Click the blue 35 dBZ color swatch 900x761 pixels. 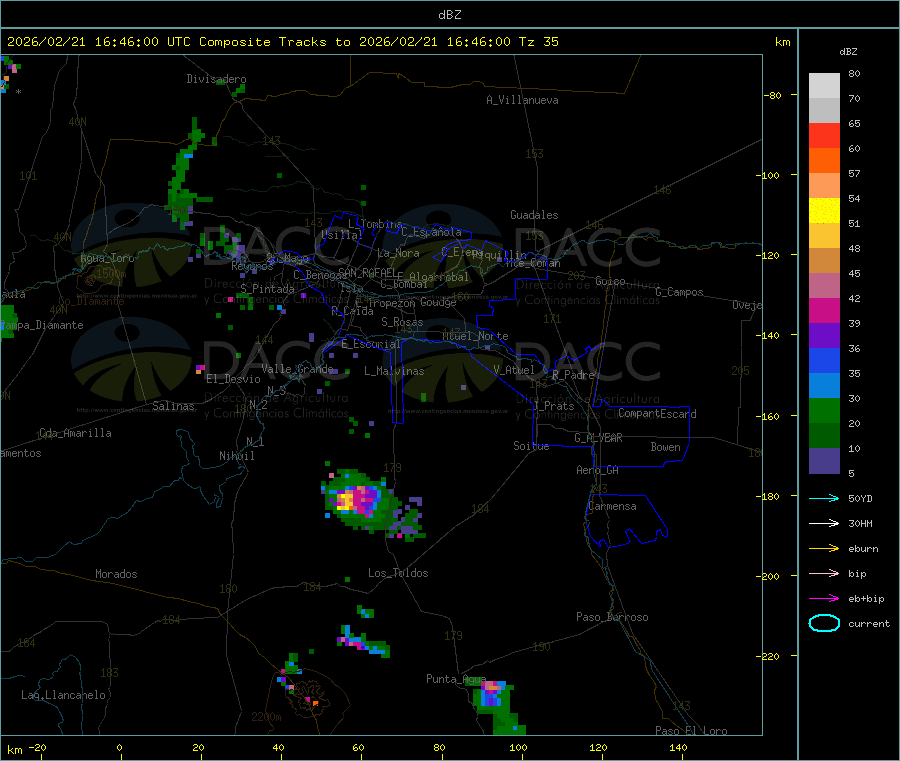pos(824,360)
